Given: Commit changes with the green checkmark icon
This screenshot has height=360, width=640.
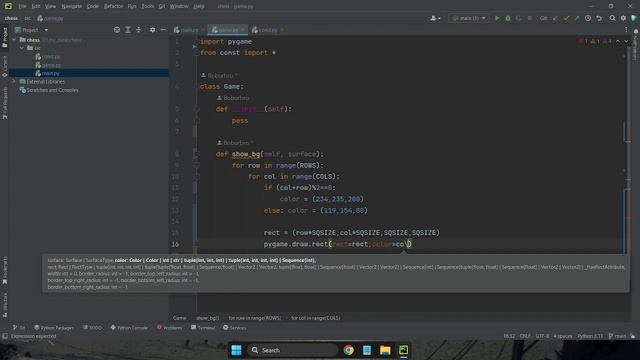Looking at the screenshot, I should tap(566, 18).
